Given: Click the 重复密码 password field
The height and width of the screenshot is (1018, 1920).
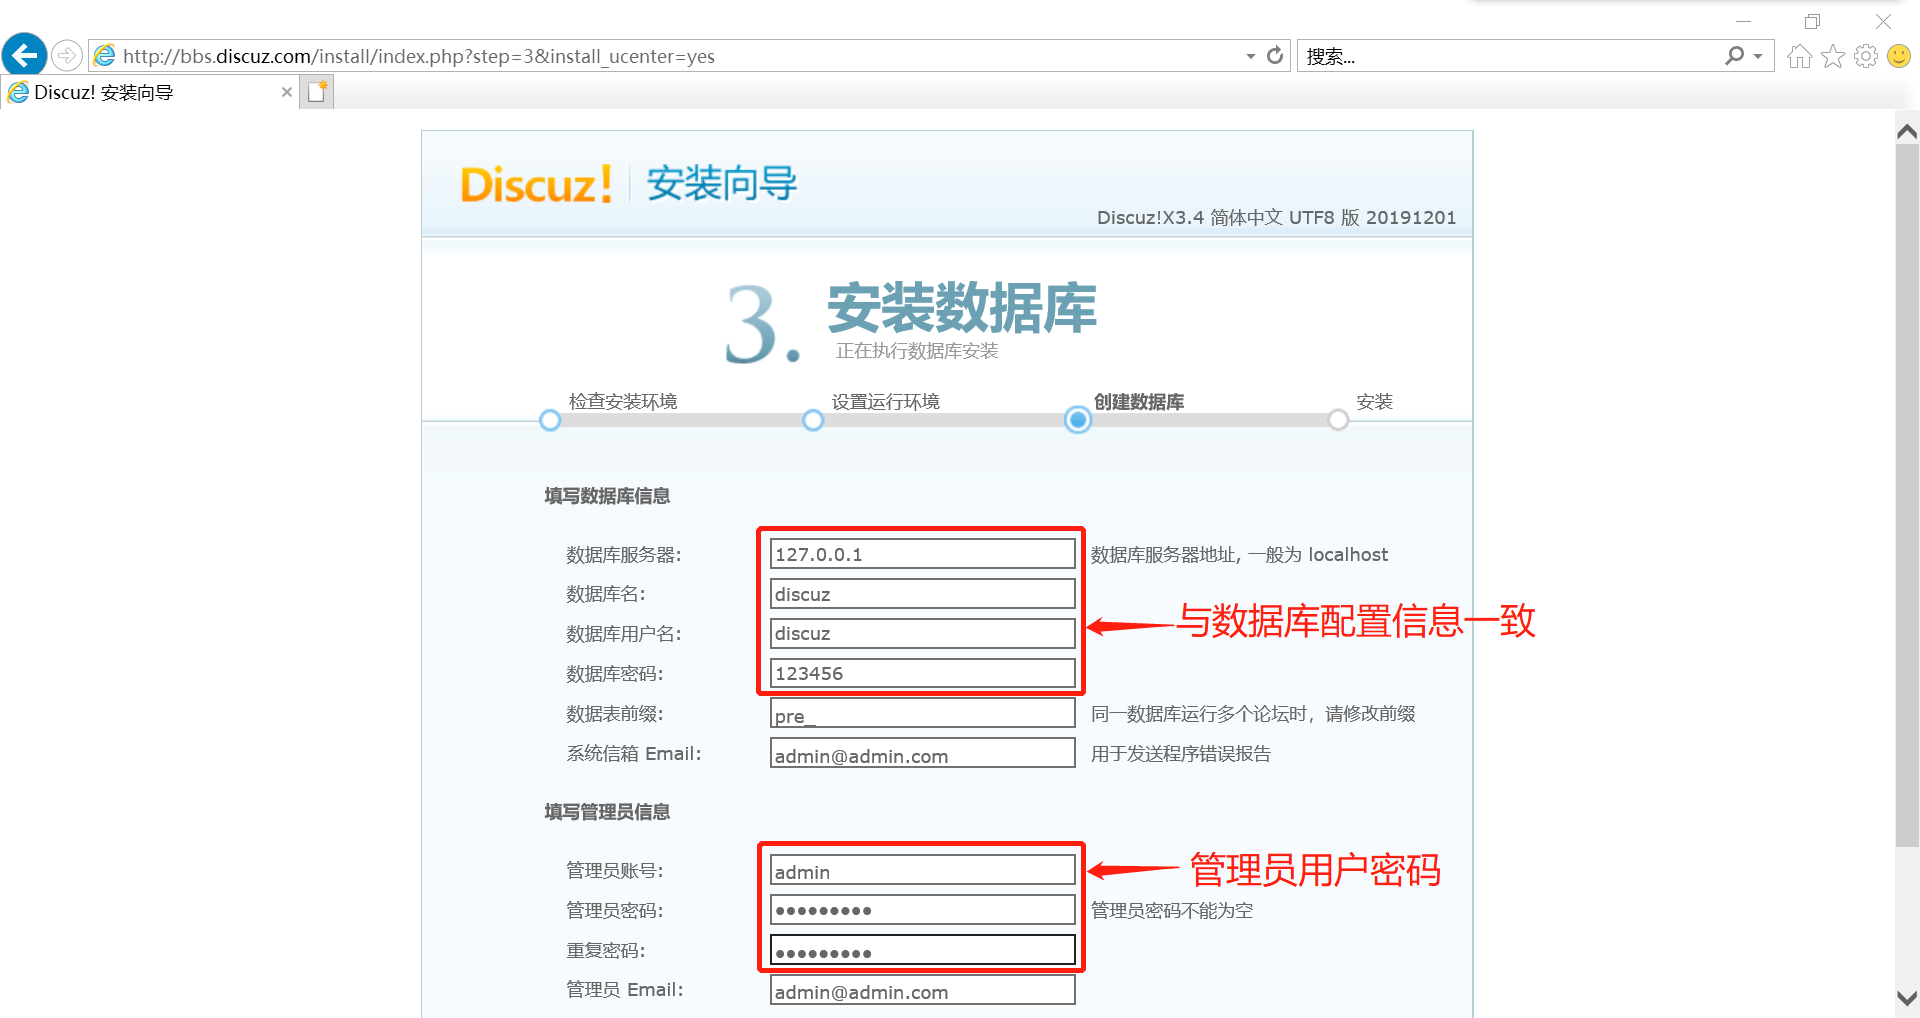Looking at the screenshot, I should coord(922,950).
